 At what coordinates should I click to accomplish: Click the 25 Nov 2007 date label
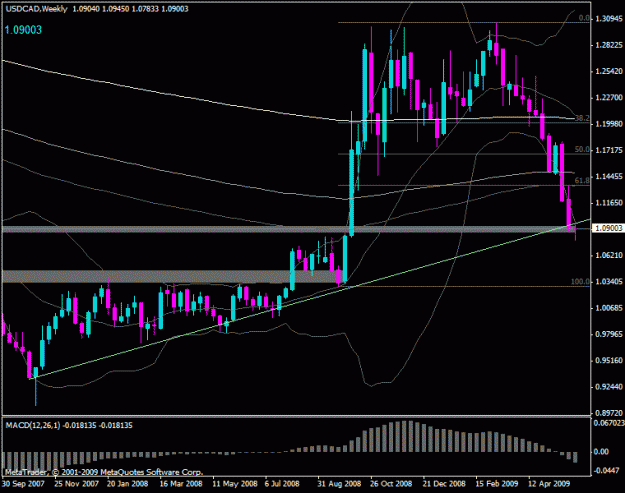(77, 484)
